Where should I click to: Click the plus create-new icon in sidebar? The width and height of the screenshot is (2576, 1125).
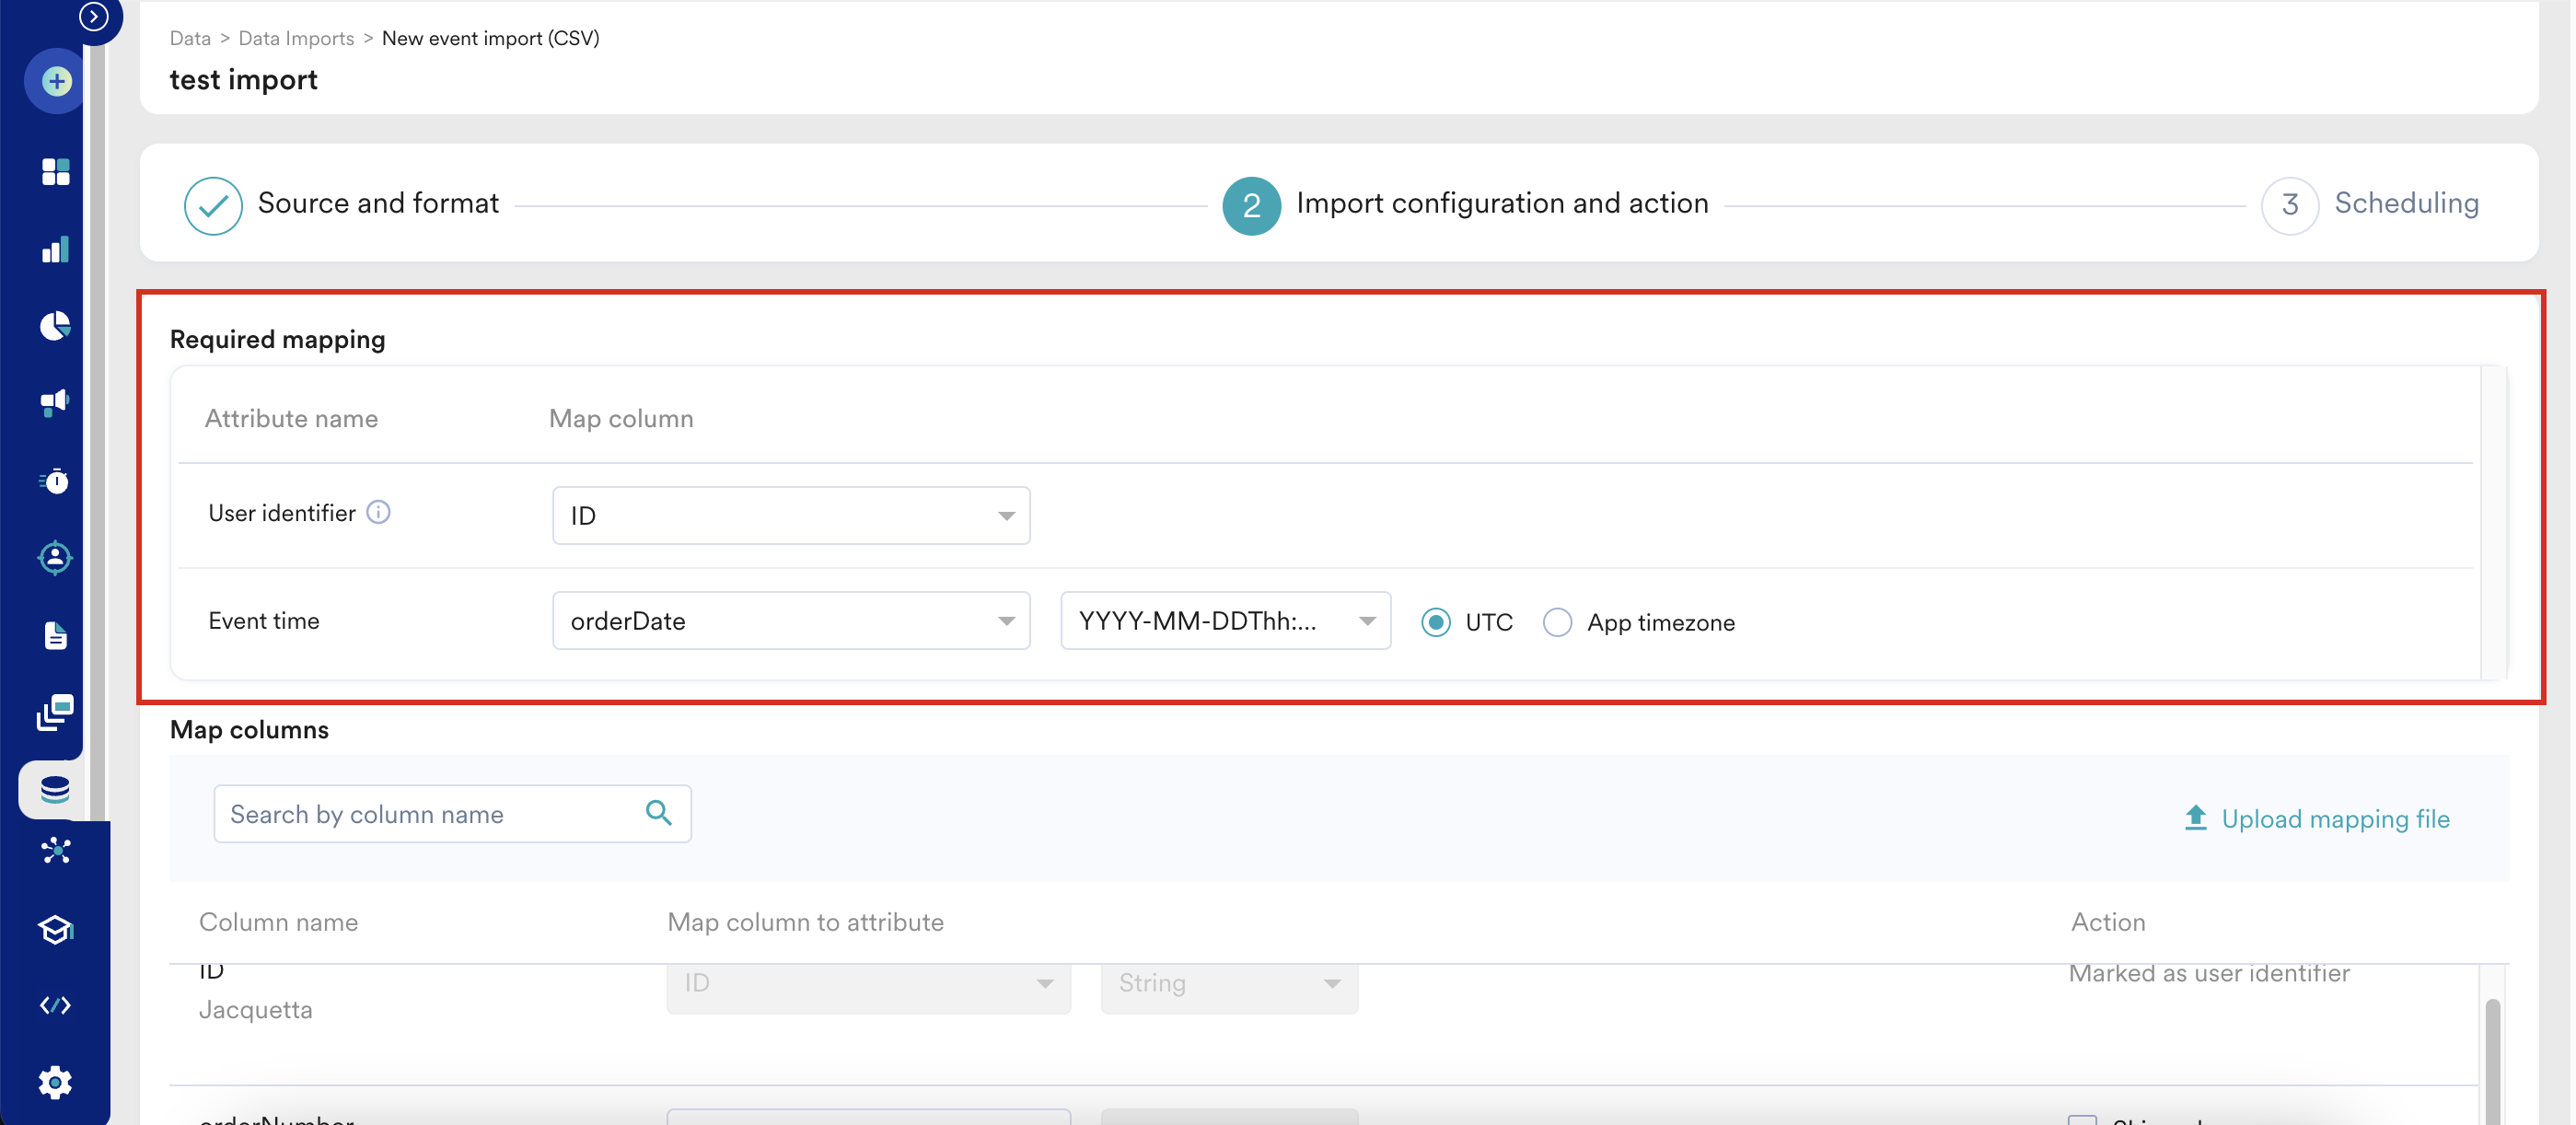[56, 81]
